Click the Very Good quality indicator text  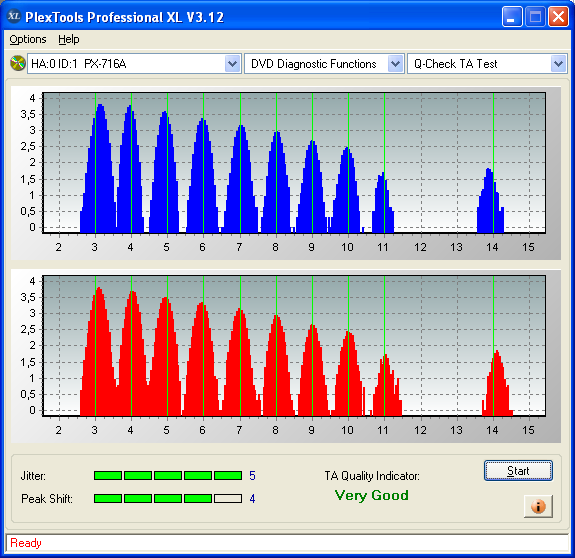click(371, 495)
